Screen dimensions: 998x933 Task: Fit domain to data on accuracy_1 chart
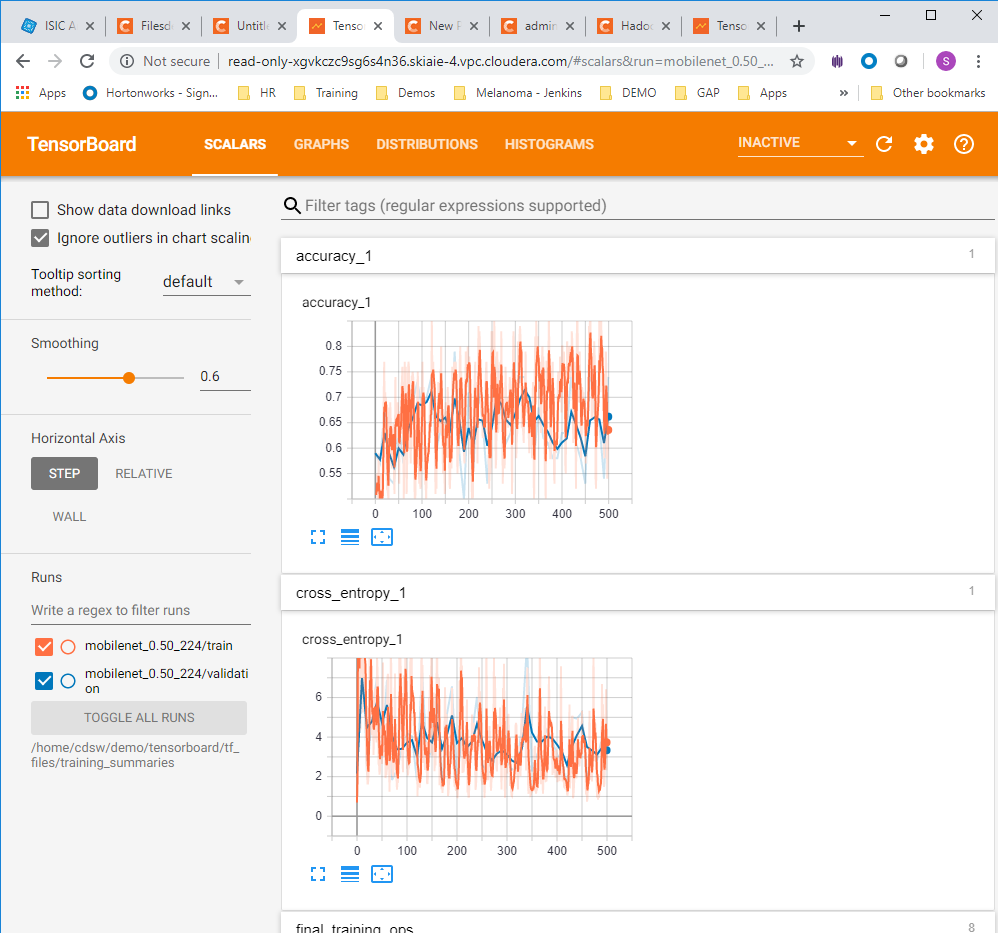coord(382,537)
